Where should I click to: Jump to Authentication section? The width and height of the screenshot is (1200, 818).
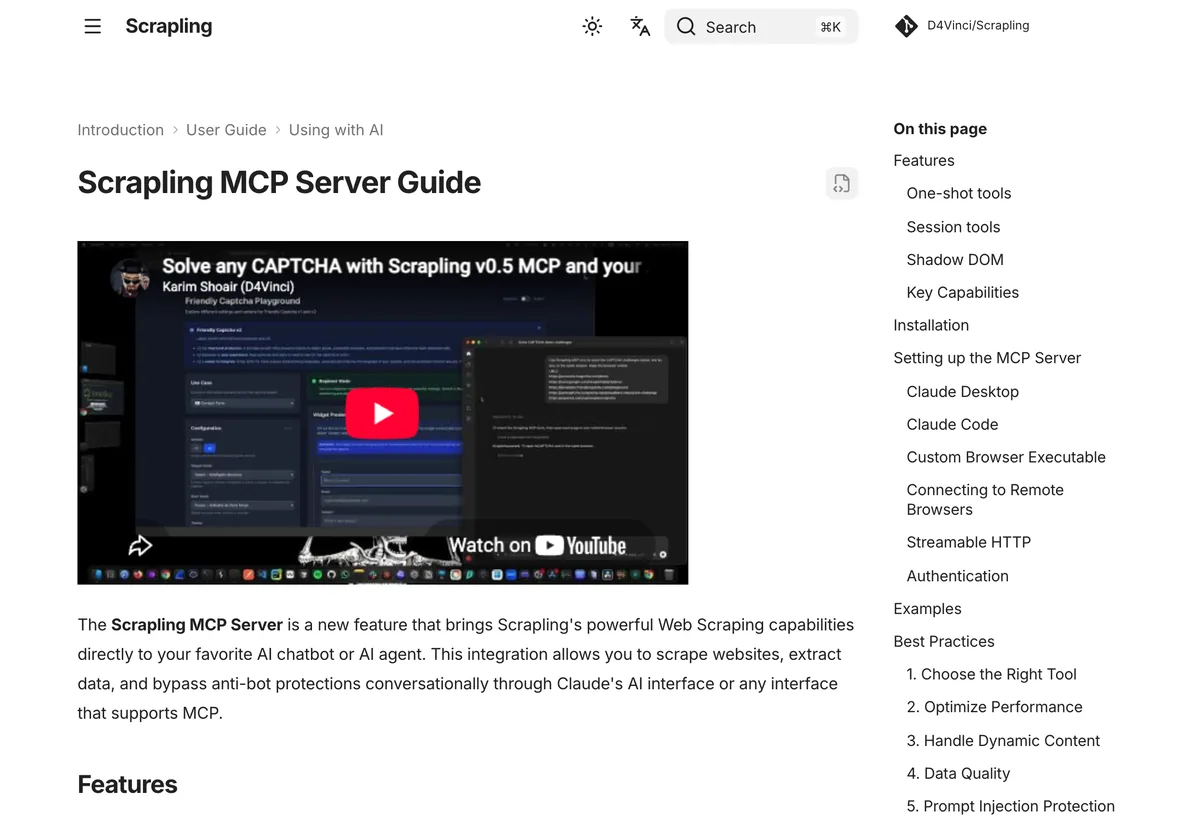tap(958, 576)
